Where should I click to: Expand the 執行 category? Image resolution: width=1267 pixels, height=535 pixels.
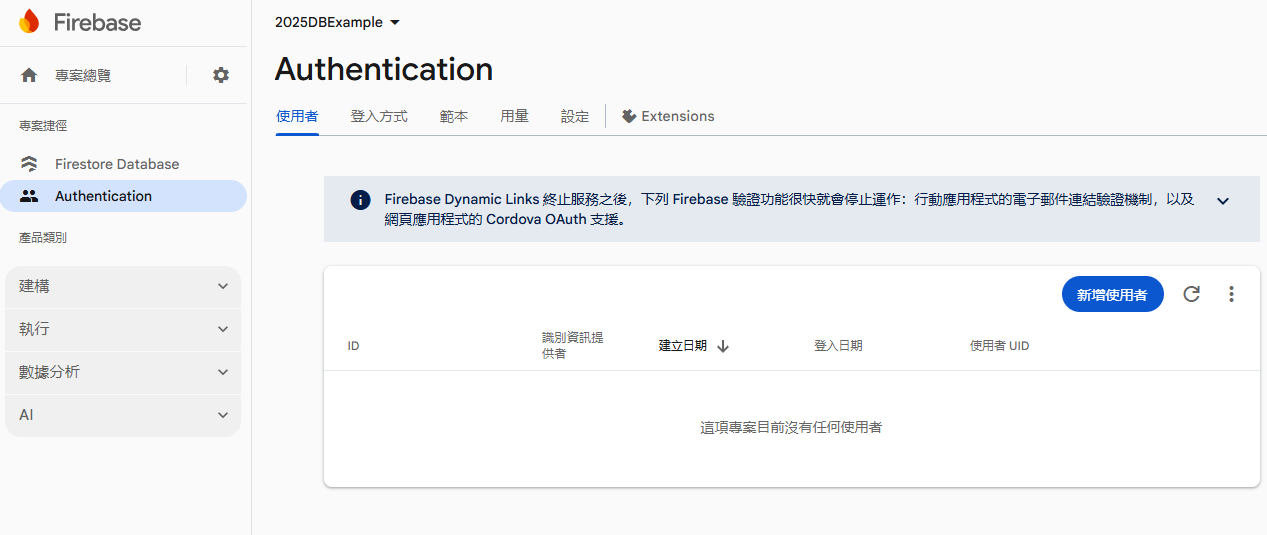pyautogui.click(x=123, y=329)
